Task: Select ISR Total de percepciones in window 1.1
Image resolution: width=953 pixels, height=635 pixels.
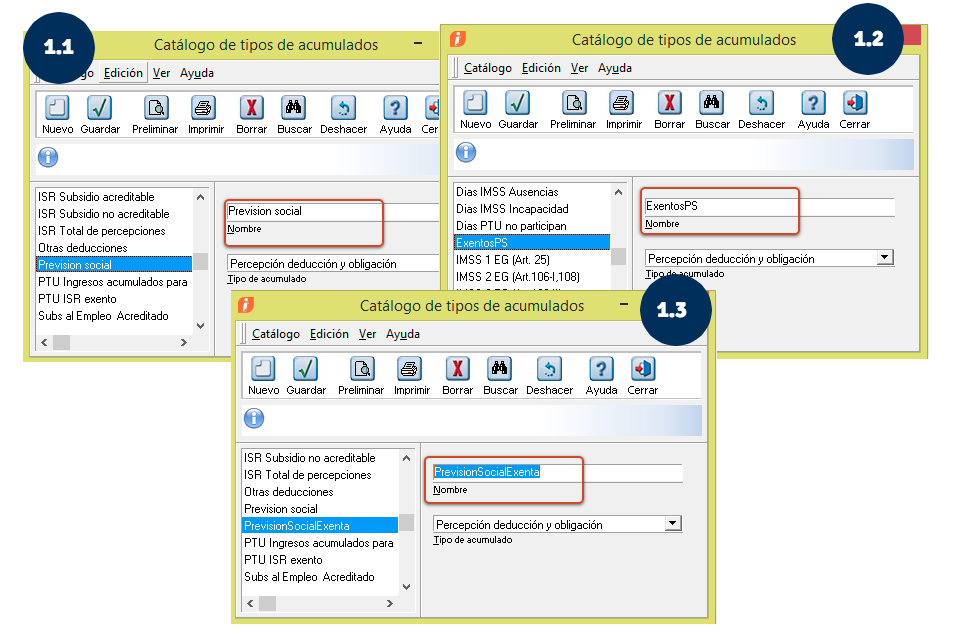Action: (x=114, y=231)
